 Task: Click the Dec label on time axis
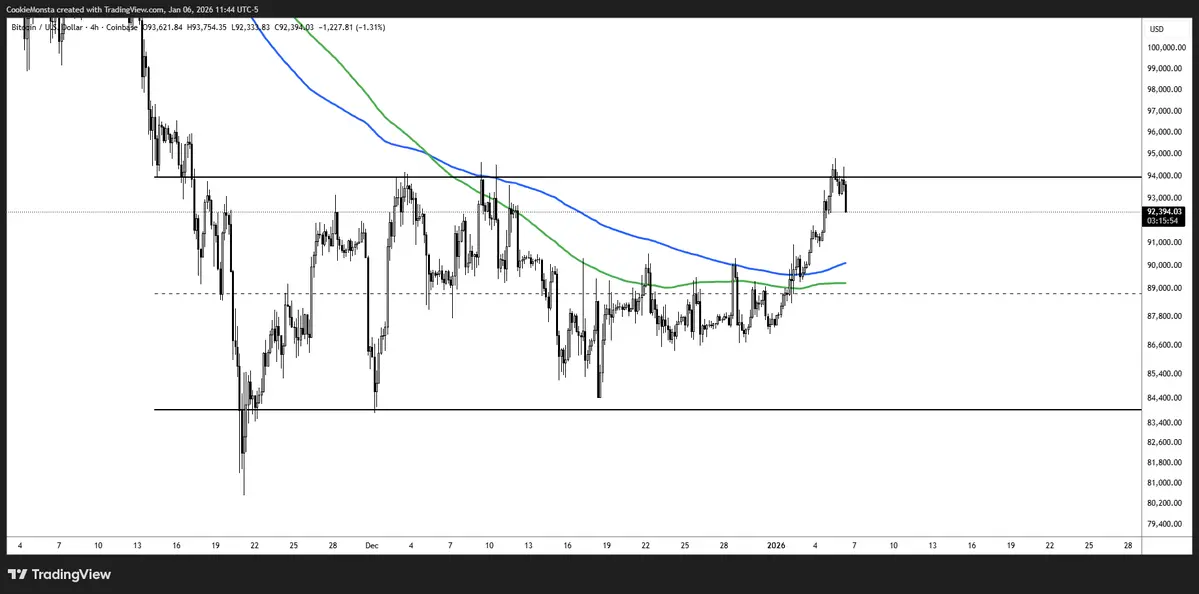(x=372, y=546)
